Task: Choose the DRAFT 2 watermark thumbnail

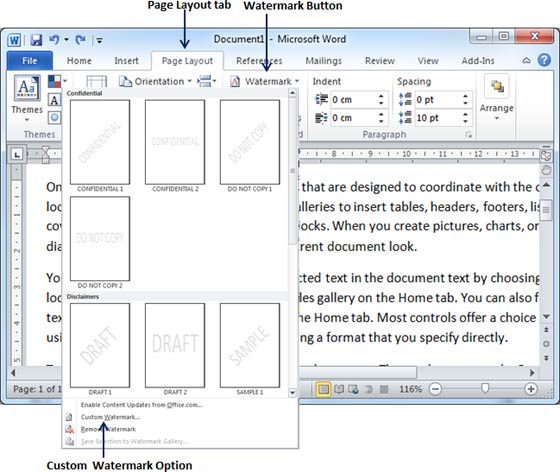Action: (175, 345)
